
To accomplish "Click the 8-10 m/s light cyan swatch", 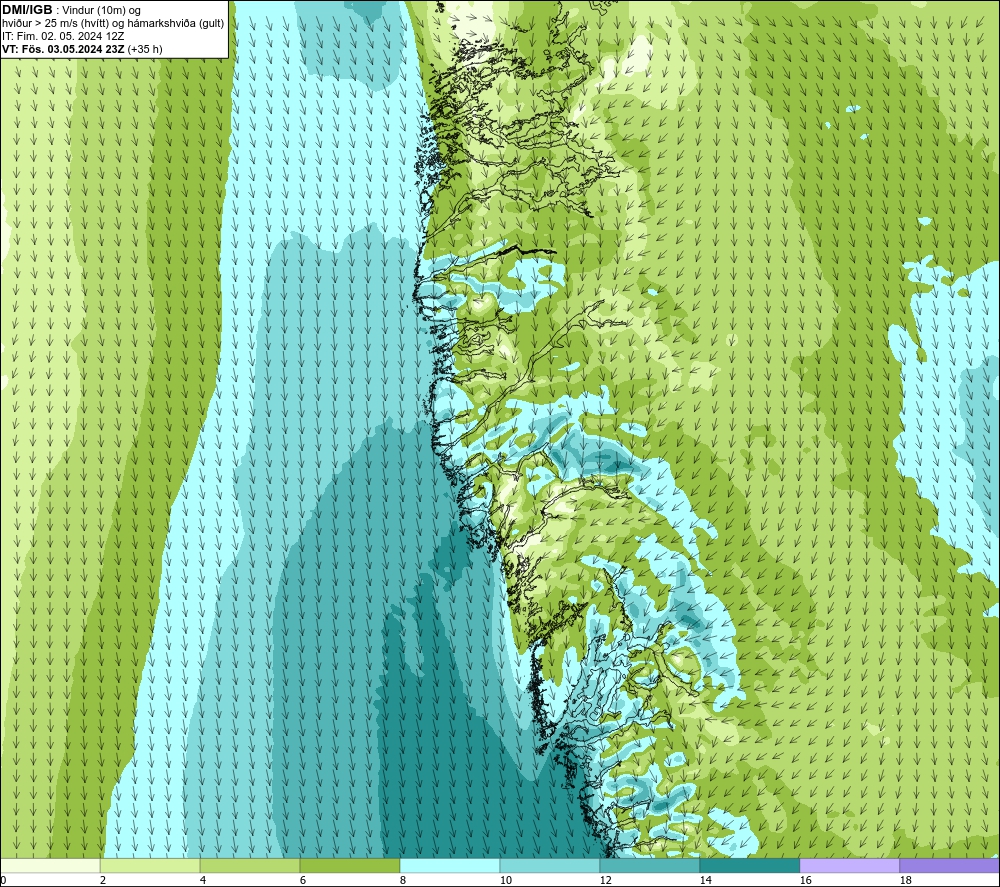I will [450, 865].
